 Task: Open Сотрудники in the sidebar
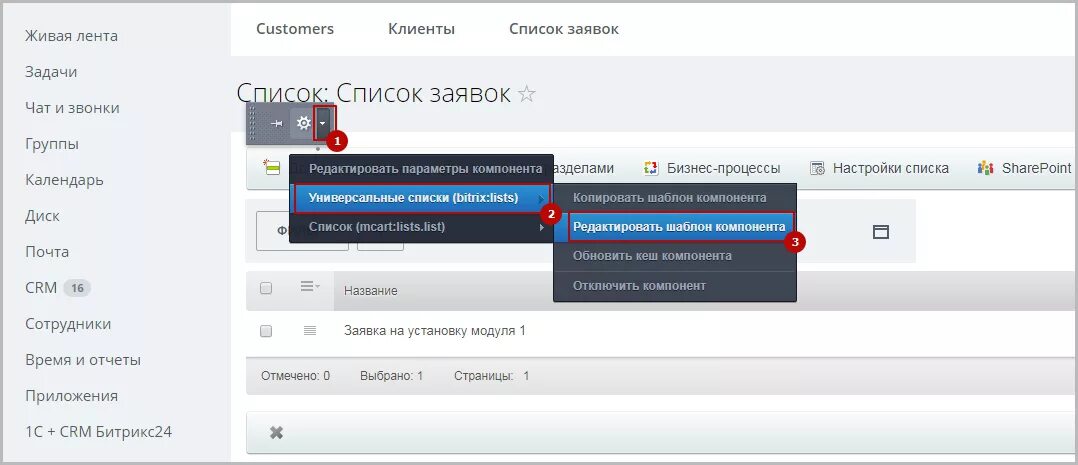coord(68,324)
